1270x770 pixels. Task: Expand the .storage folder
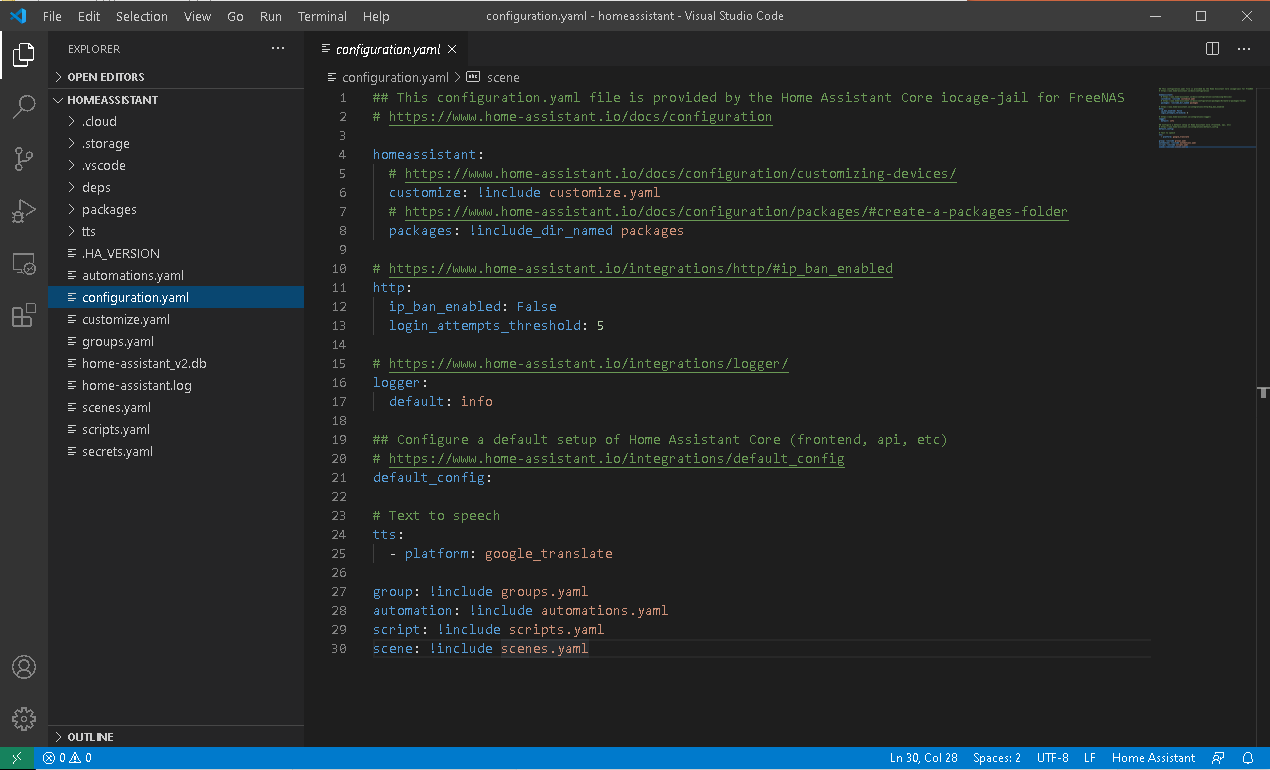[176, 143]
